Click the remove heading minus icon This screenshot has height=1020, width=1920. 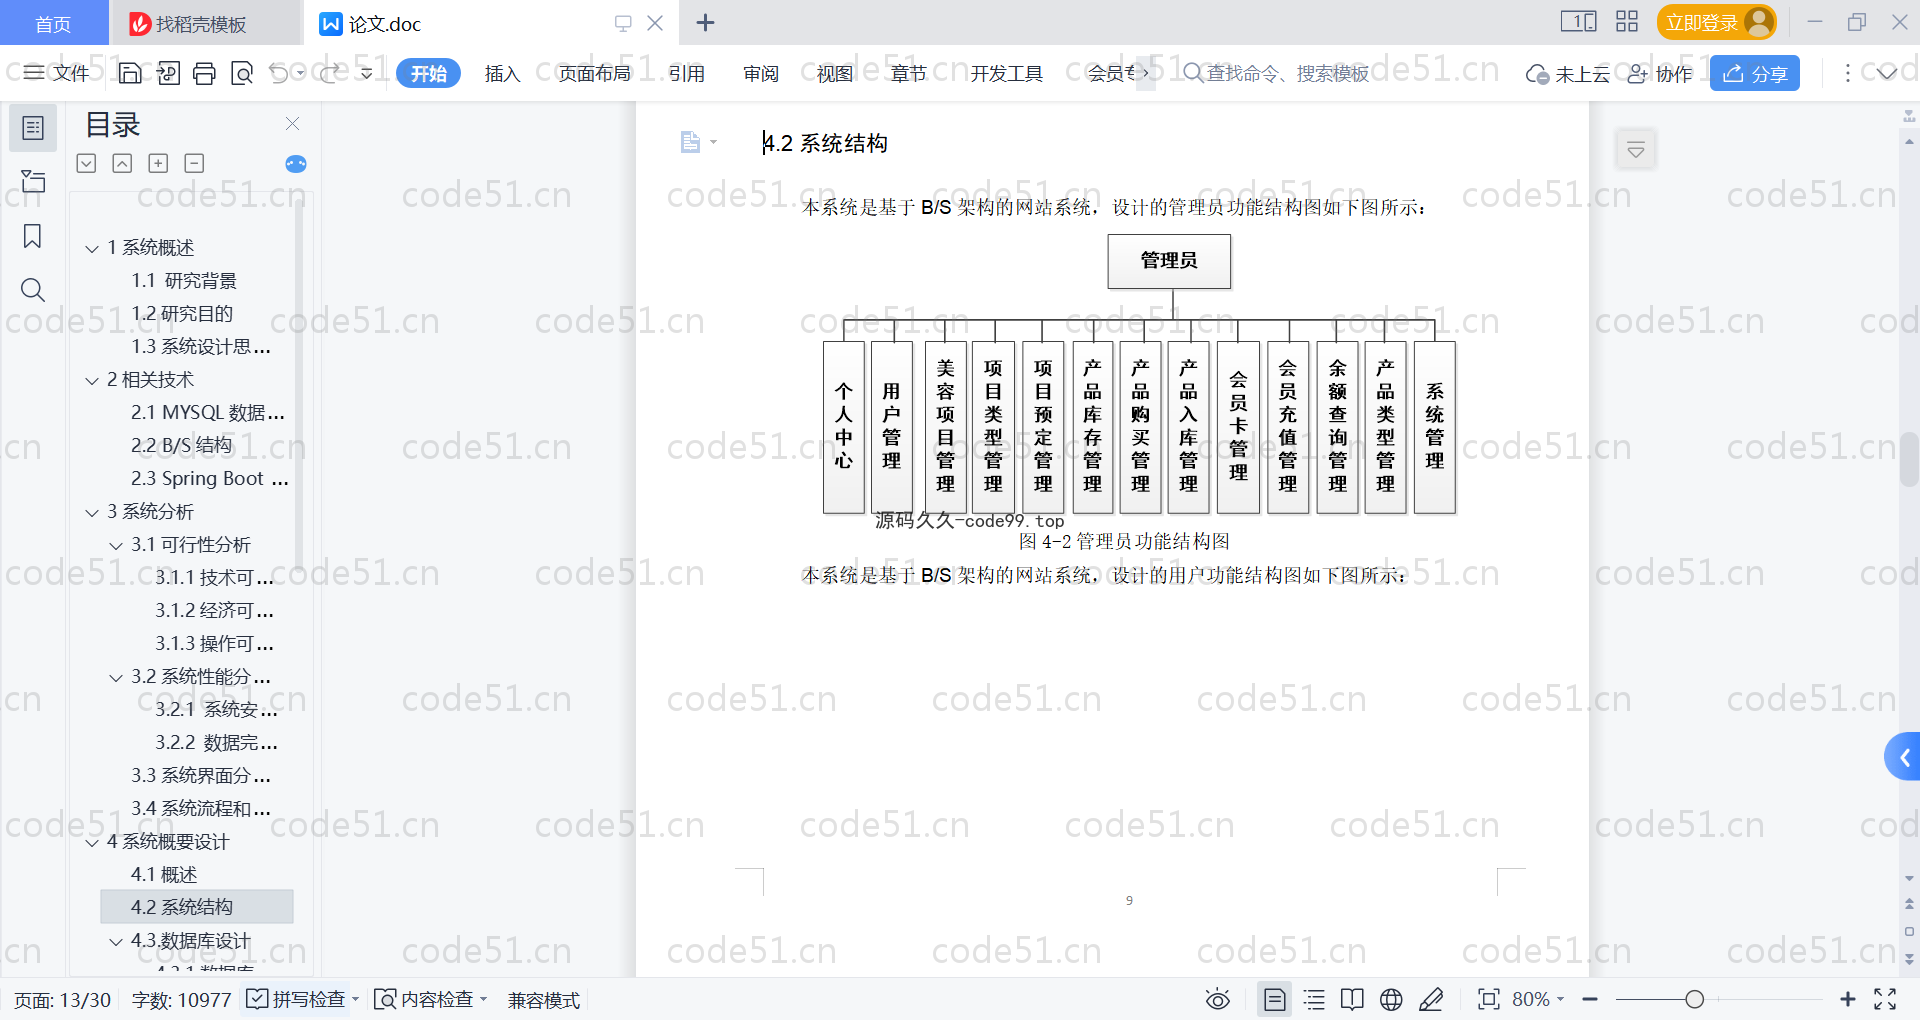click(194, 163)
